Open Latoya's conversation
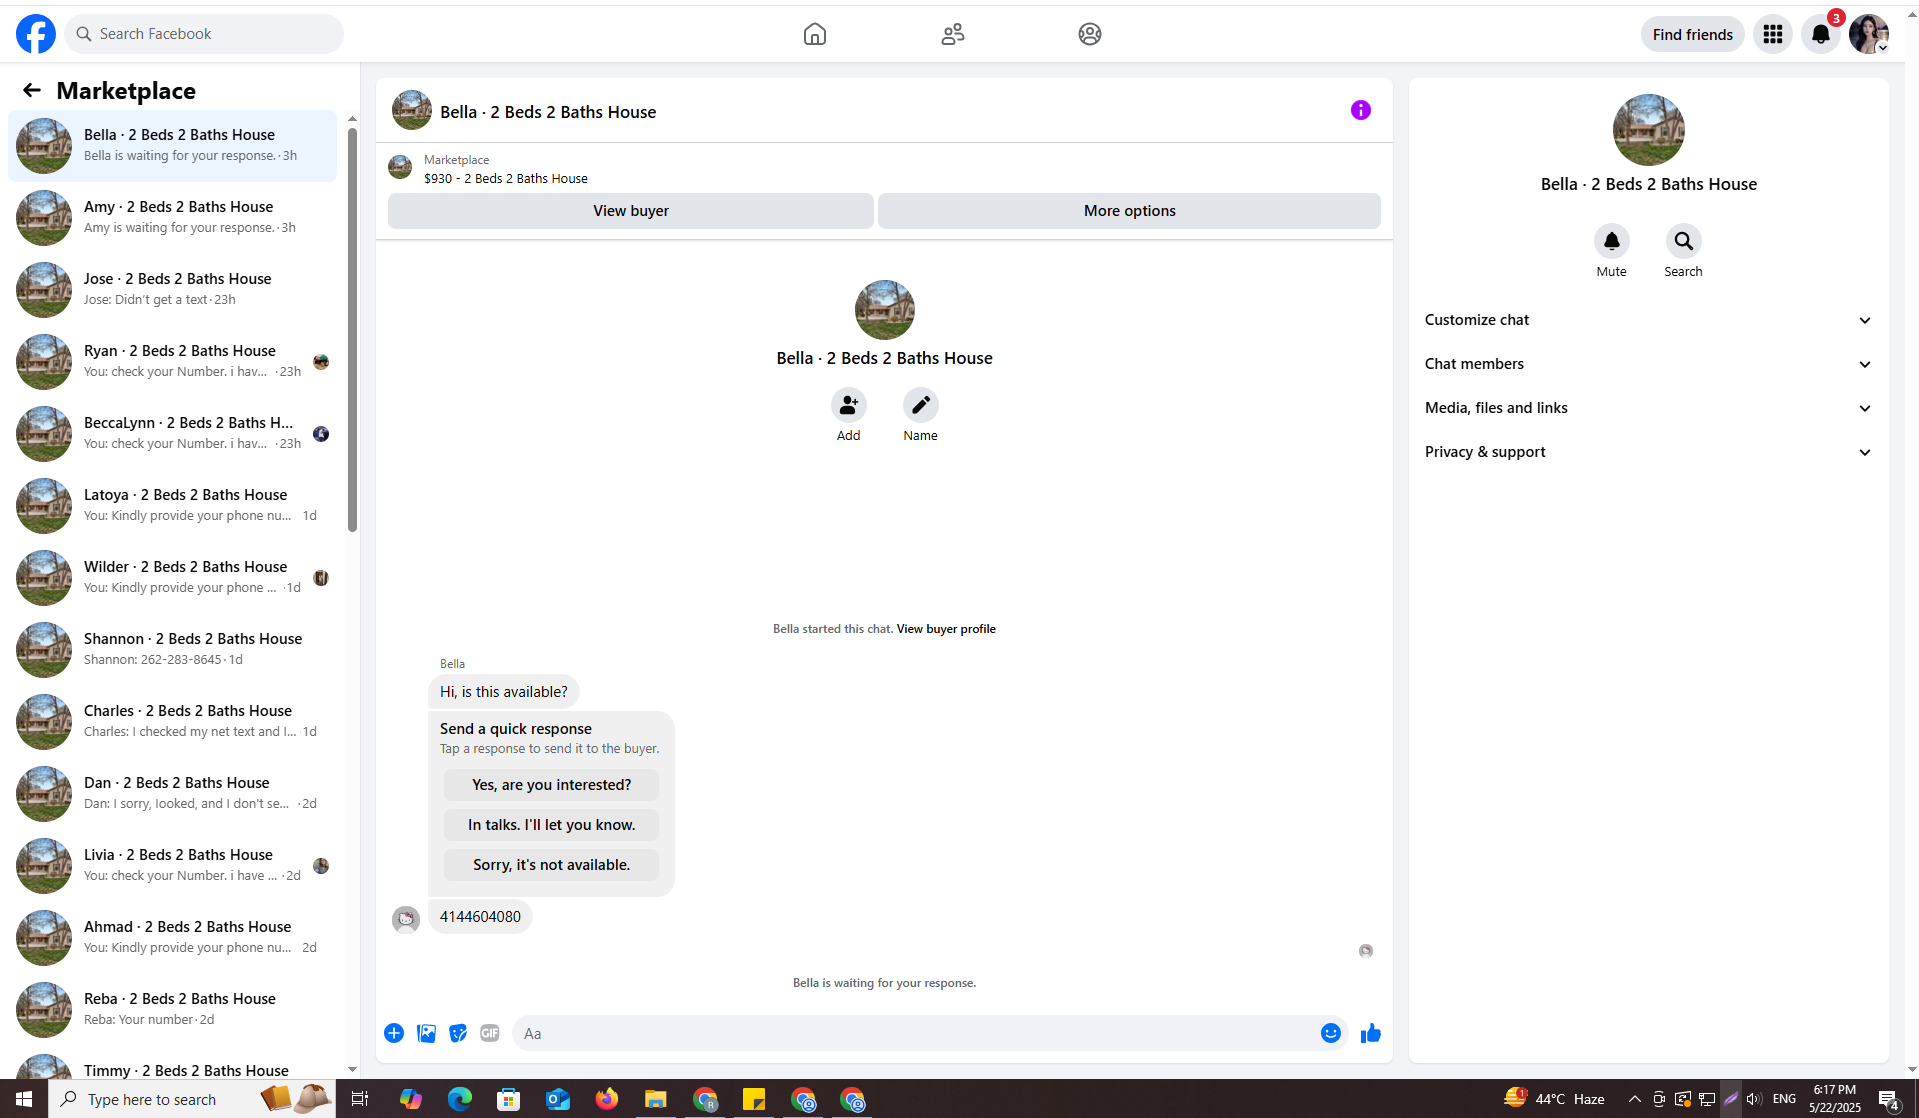 point(172,505)
